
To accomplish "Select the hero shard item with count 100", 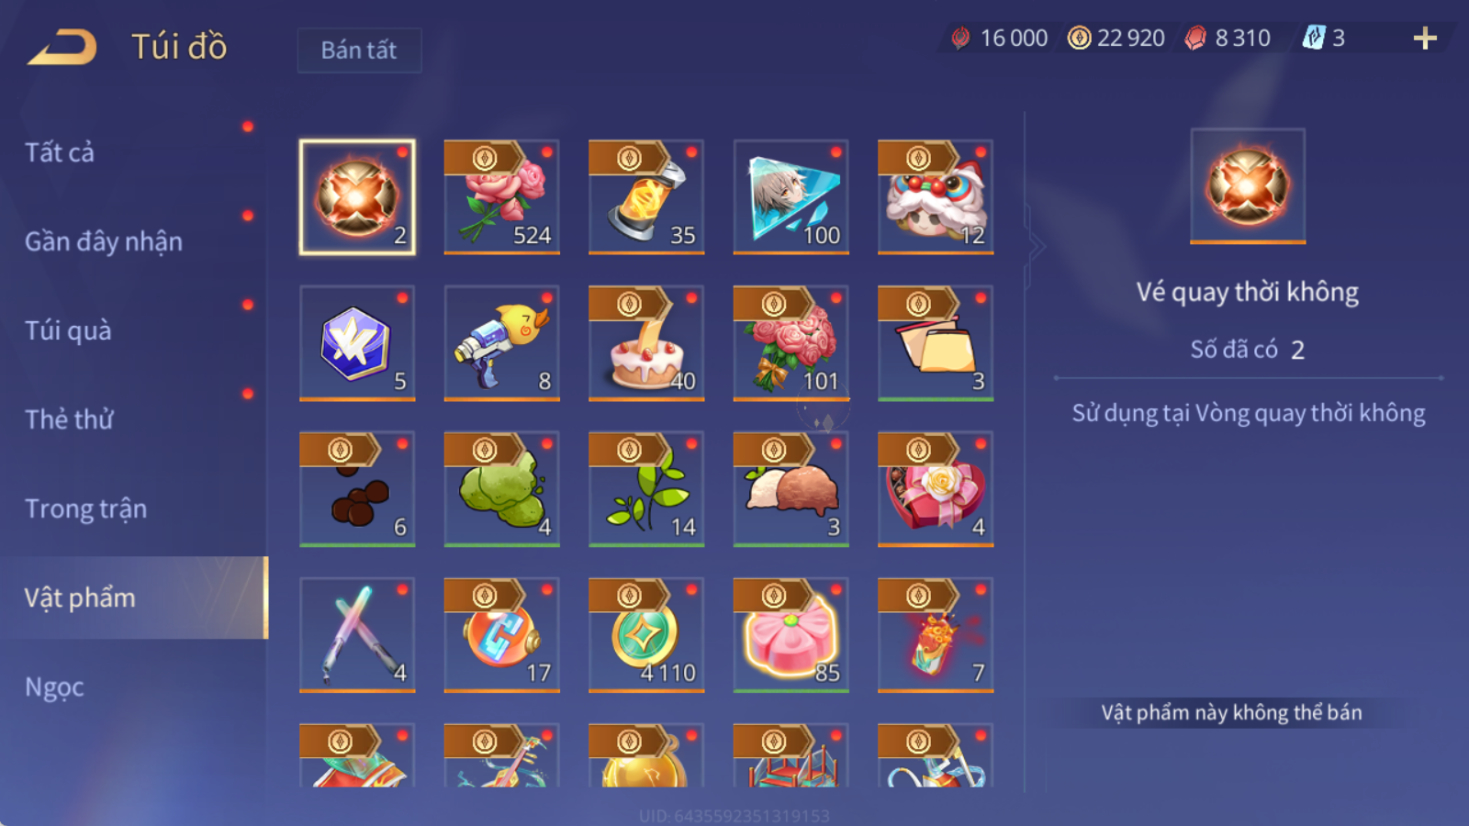I will 791,197.
